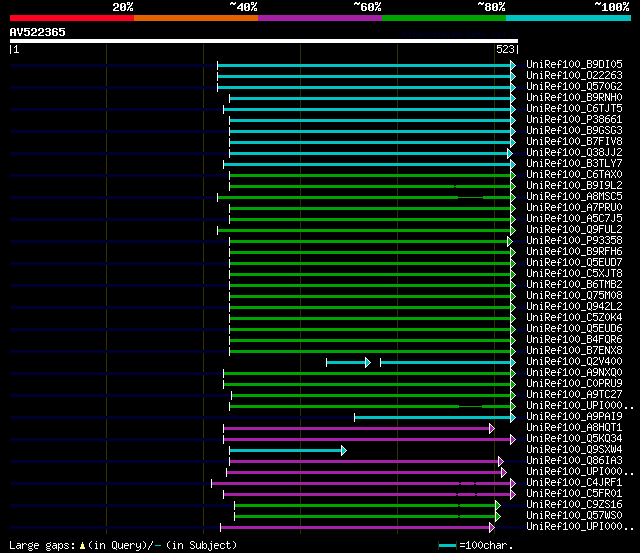Select the UniRef100_C6TAX0 hit
The width and height of the screenshot is (640, 553).
click(x=574, y=175)
